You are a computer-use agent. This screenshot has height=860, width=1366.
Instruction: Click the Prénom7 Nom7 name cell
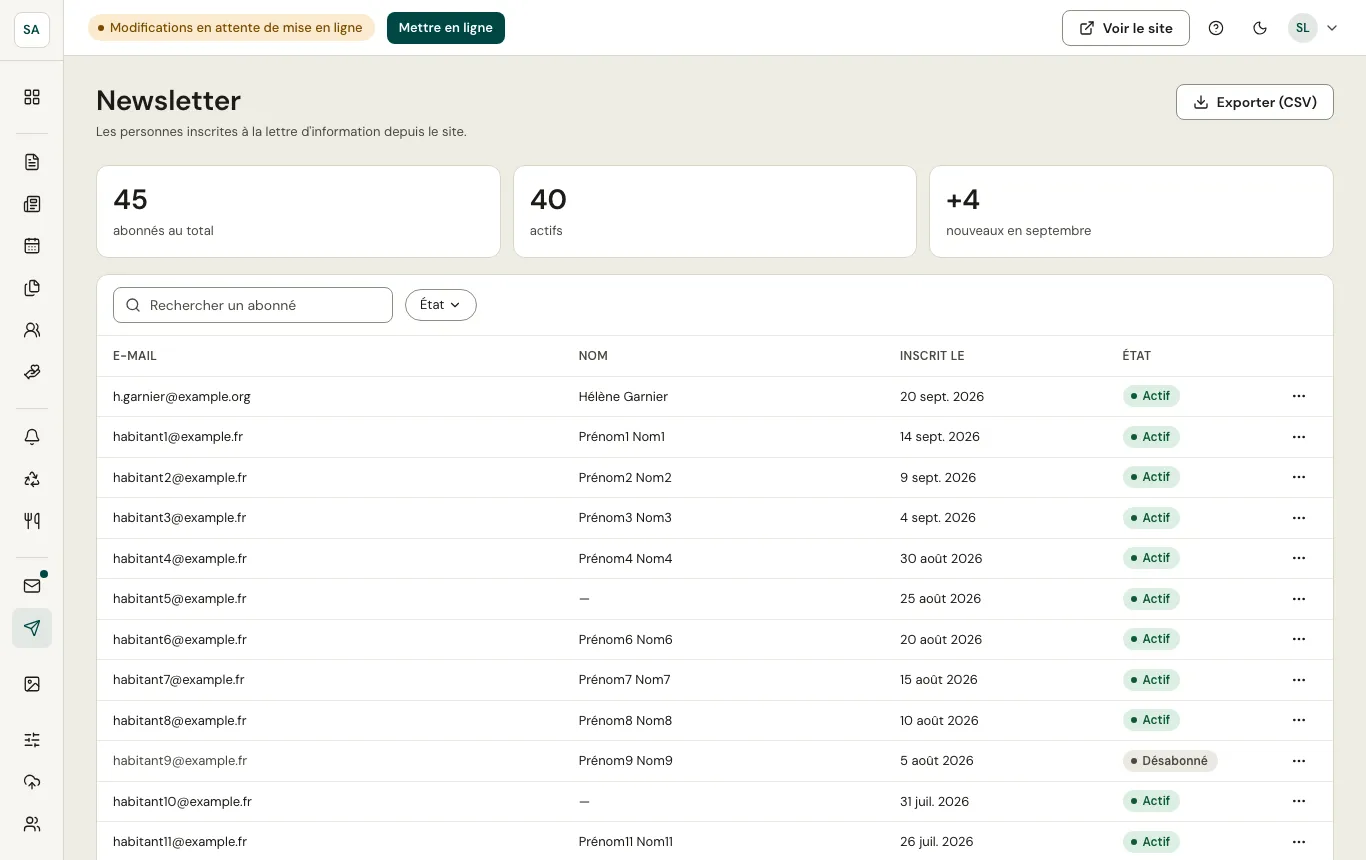click(624, 680)
